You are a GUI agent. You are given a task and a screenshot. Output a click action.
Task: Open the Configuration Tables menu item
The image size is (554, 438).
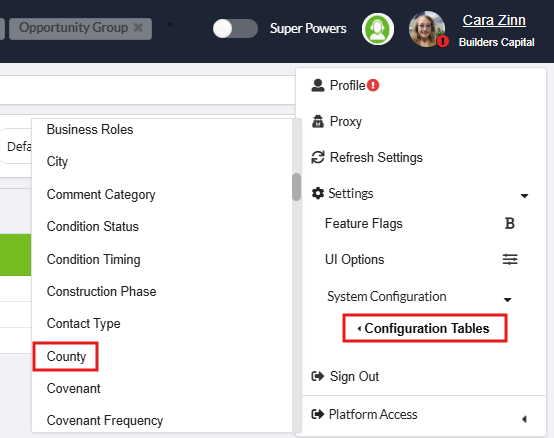tap(425, 328)
